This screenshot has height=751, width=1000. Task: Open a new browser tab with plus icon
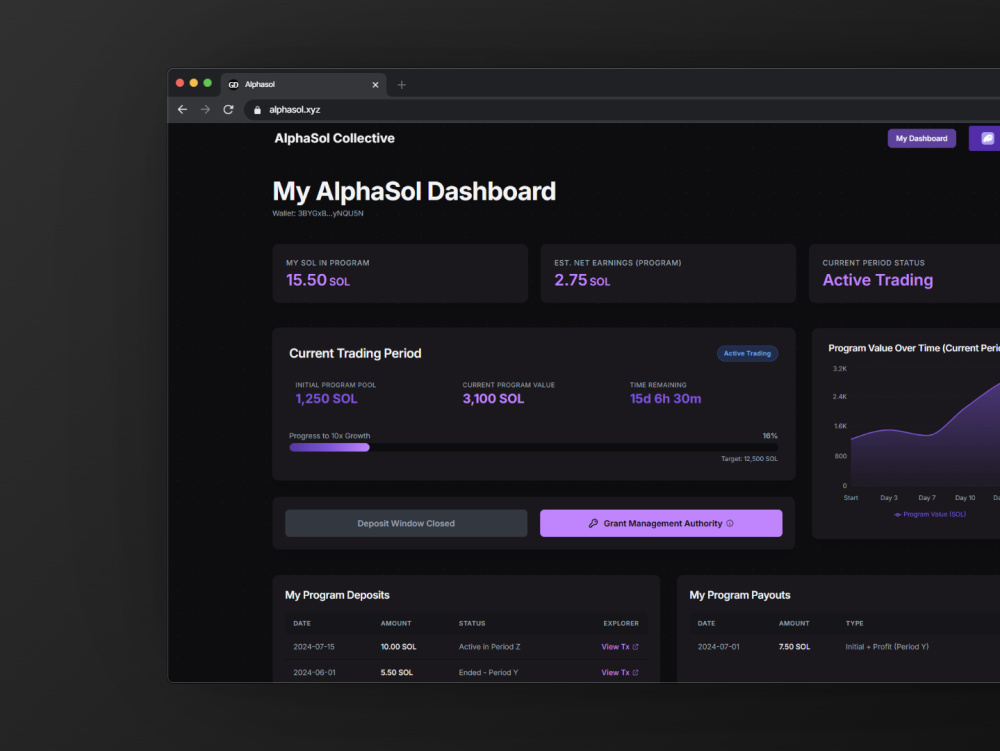click(401, 85)
